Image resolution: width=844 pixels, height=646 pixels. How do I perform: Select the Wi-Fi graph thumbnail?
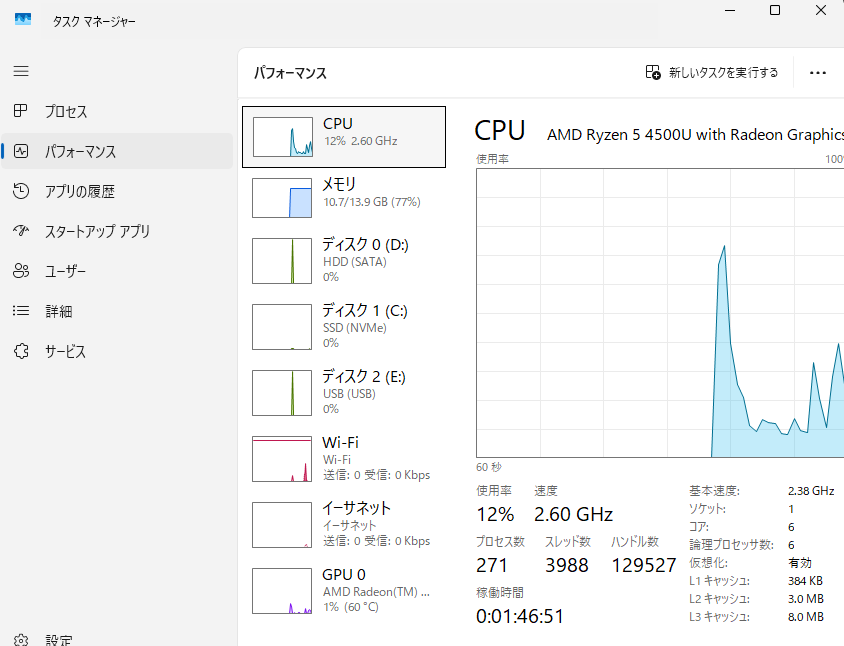282,459
